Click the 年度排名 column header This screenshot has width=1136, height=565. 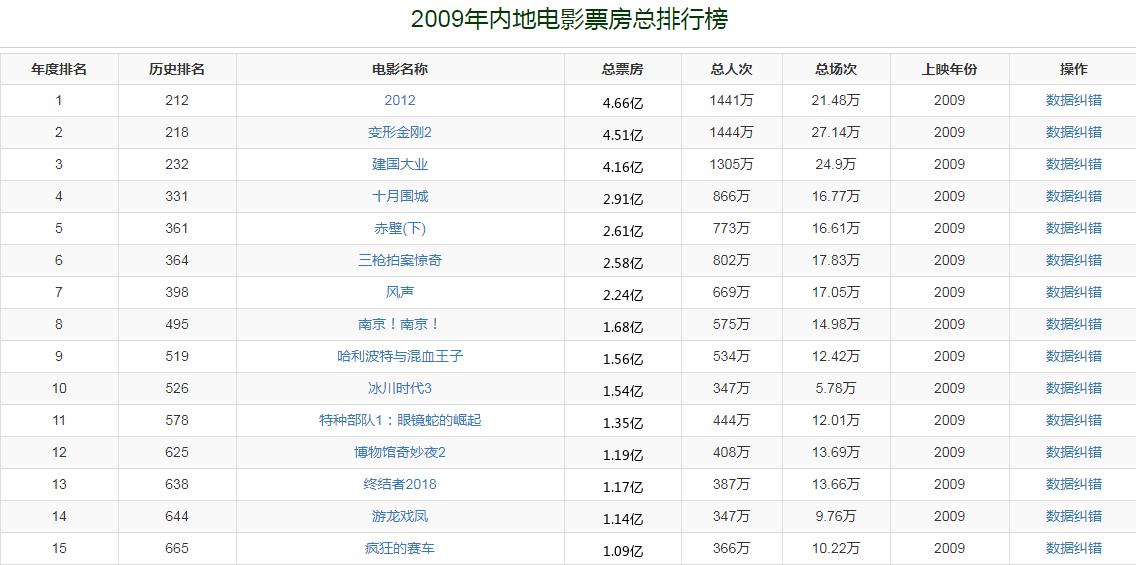(59, 69)
